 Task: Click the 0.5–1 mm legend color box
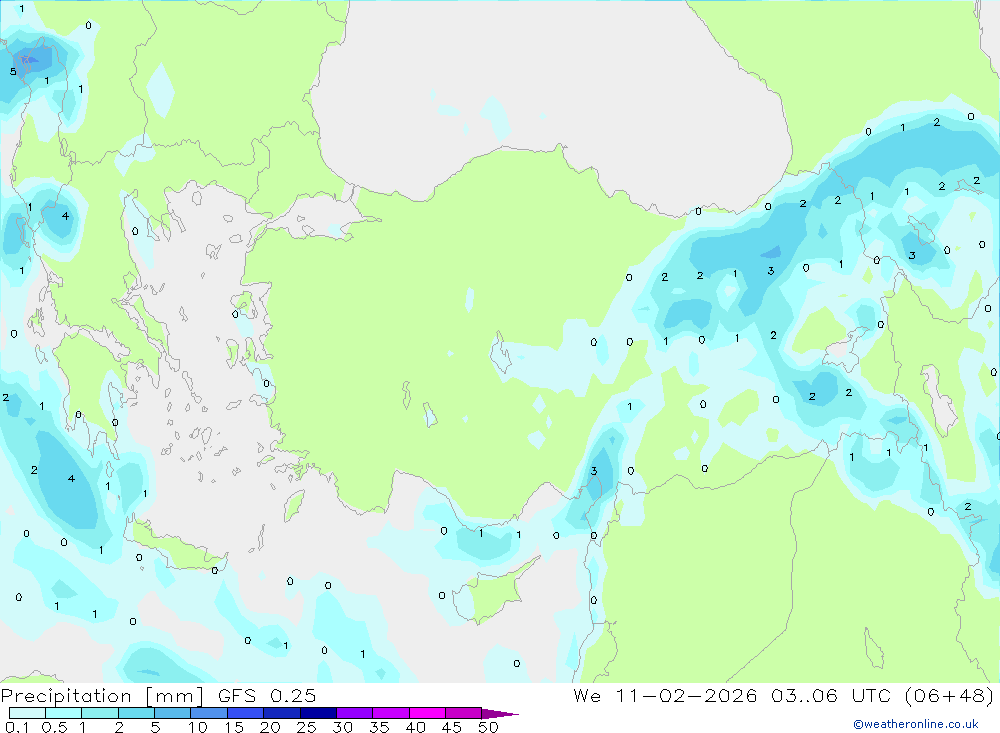[64, 713]
